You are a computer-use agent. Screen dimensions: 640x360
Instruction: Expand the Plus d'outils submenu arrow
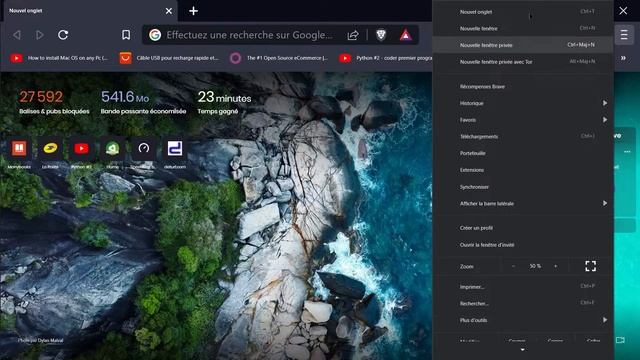click(x=604, y=320)
